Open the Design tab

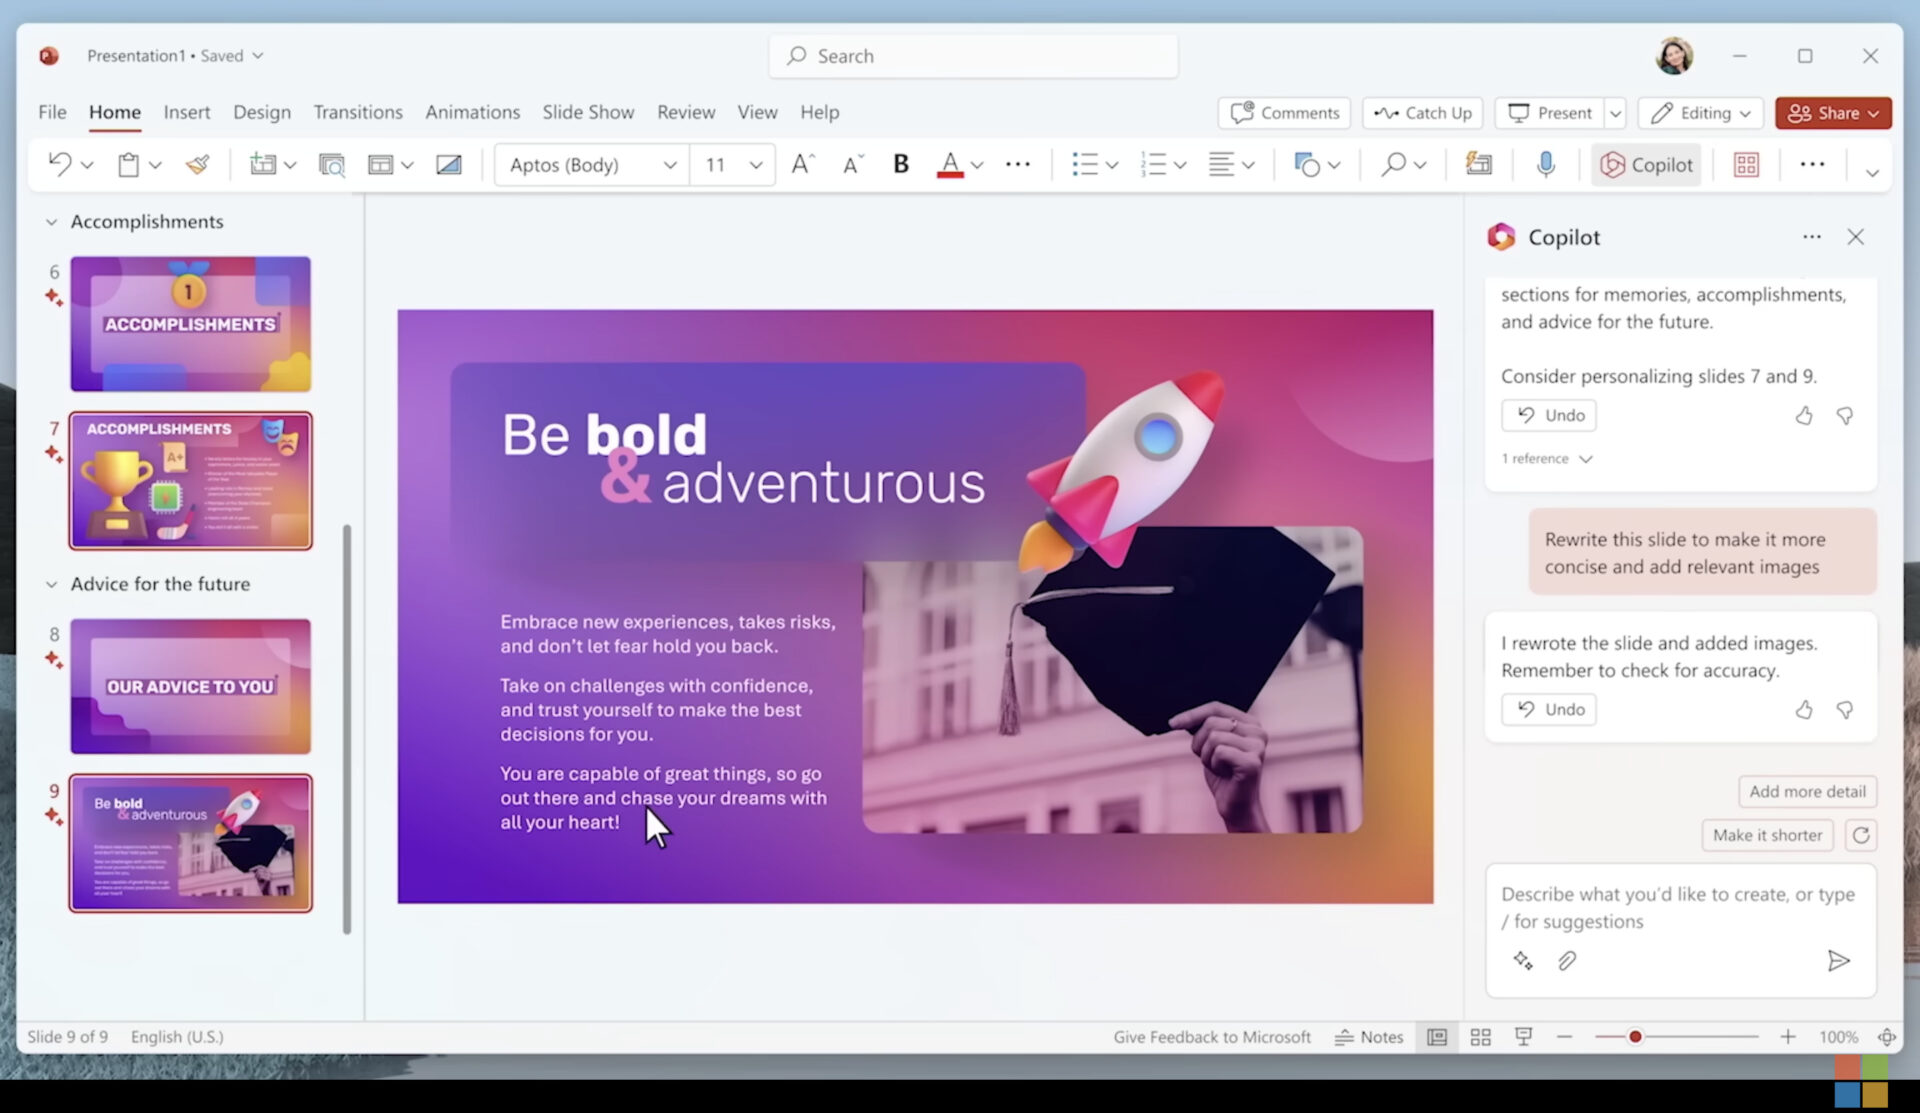(261, 112)
